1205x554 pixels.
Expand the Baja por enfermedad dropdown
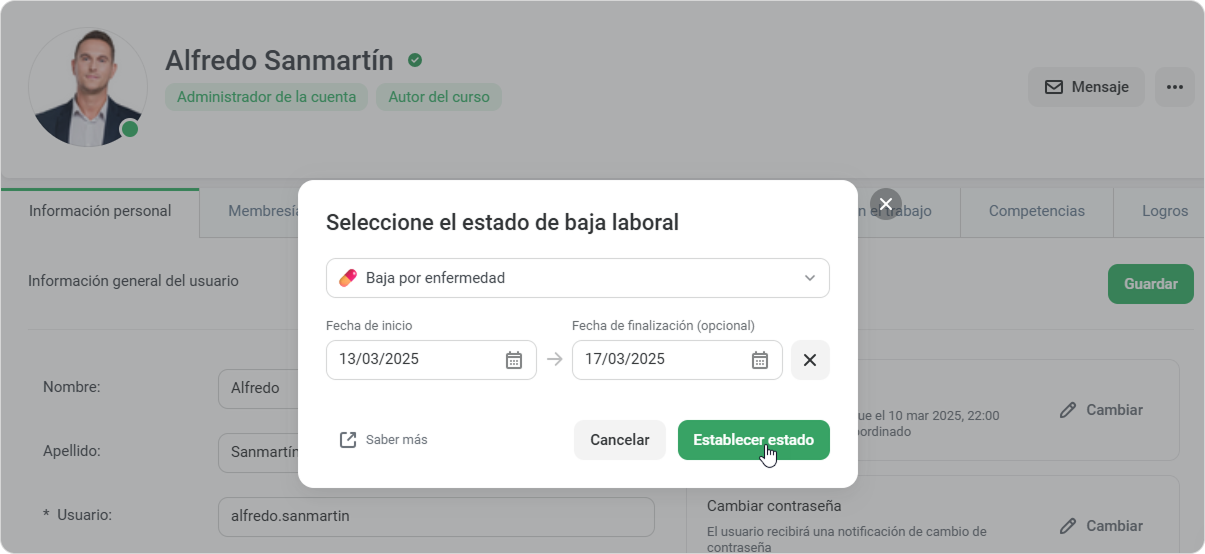point(577,278)
